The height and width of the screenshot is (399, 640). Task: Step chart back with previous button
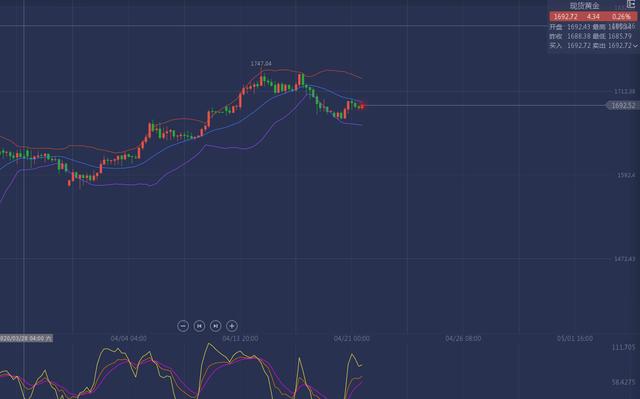199,326
